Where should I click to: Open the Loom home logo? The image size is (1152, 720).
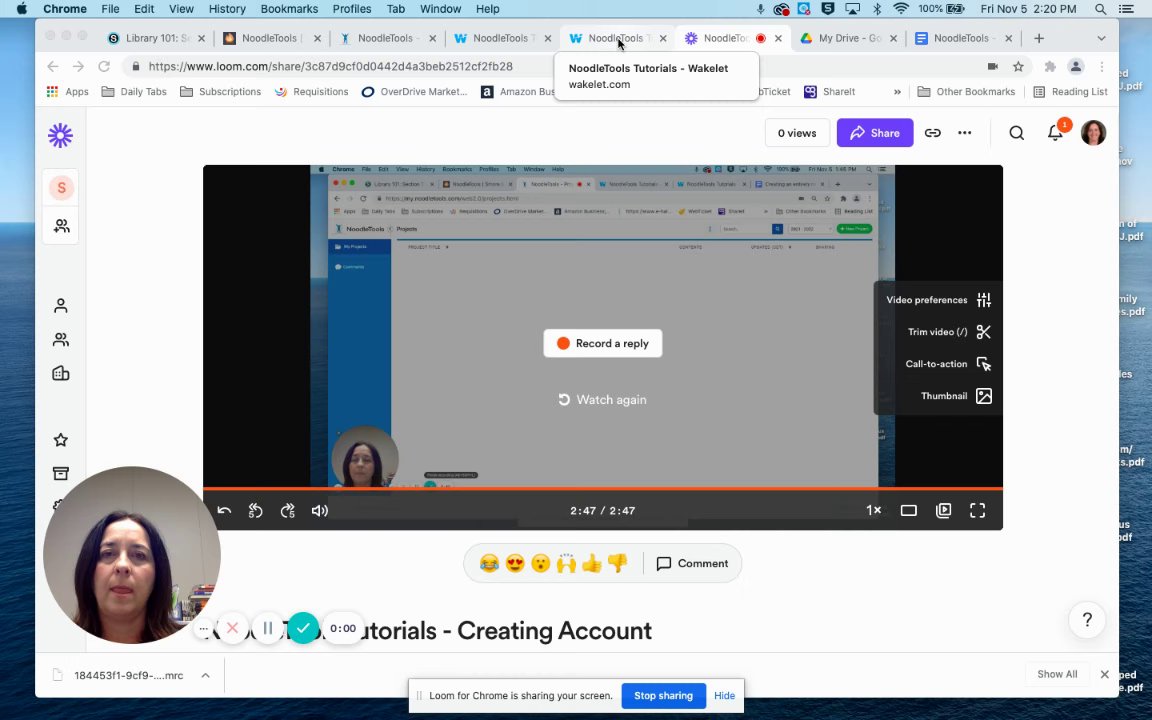coord(60,135)
